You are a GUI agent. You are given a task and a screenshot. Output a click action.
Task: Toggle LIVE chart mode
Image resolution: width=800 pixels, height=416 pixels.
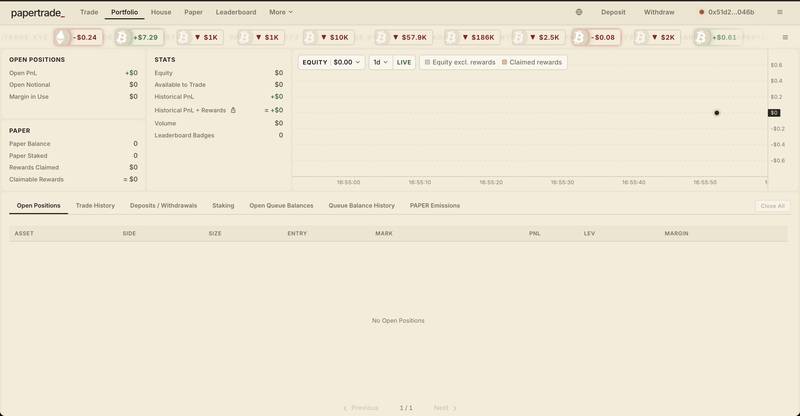[404, 62]
